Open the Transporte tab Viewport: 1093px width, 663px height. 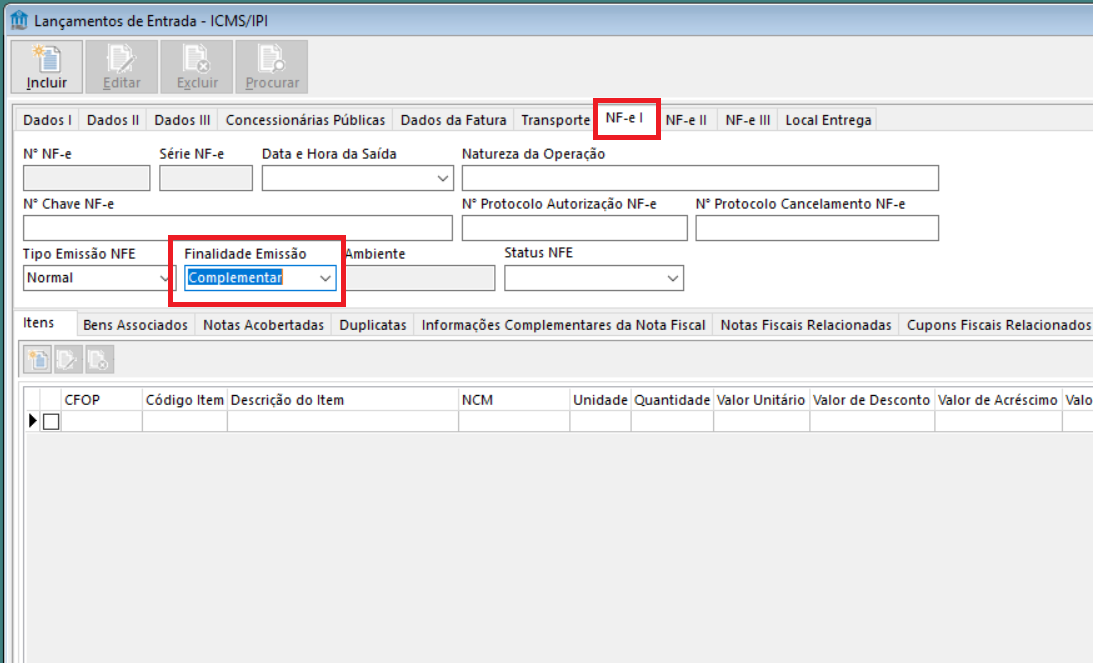(x=555, y=120)
